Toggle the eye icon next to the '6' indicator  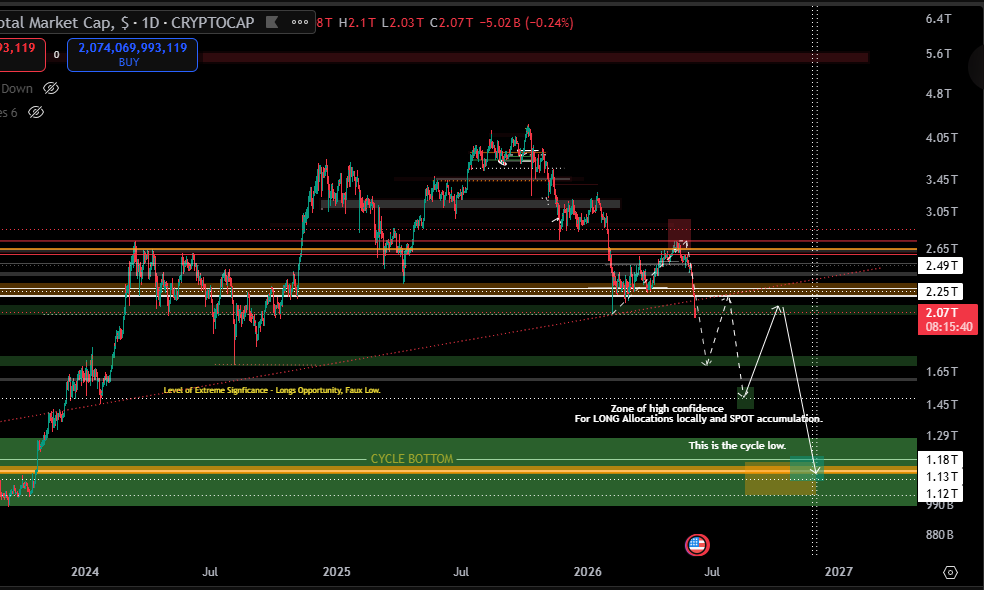tap(36, 112)
